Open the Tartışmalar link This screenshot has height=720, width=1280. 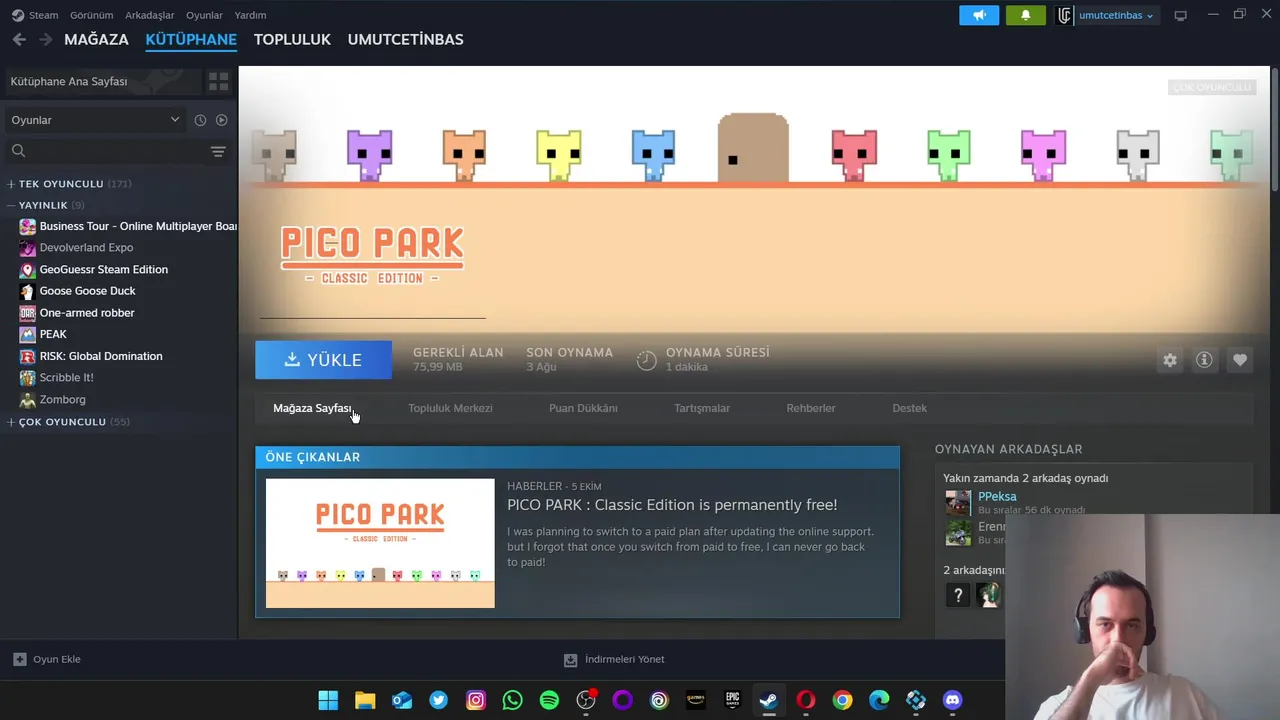tap(702, 408)
